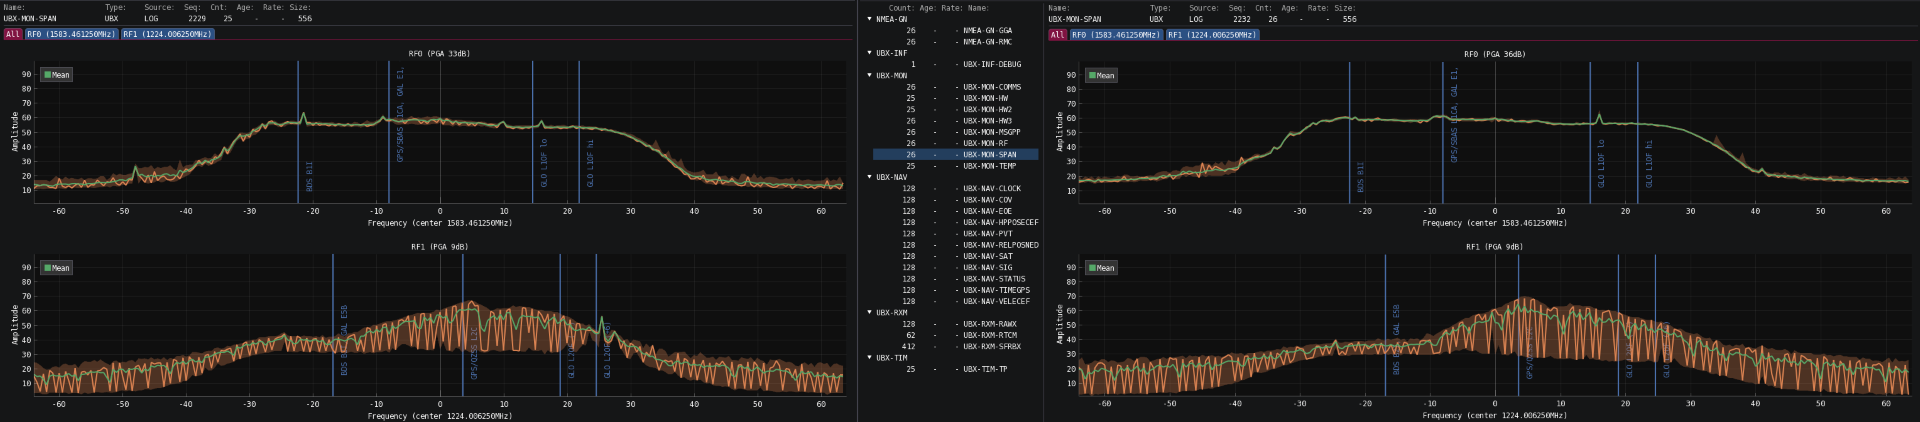Screen dimensions: 1920x422
Task: Collapse the UBX-INF tree group
Action: point(869,53)
